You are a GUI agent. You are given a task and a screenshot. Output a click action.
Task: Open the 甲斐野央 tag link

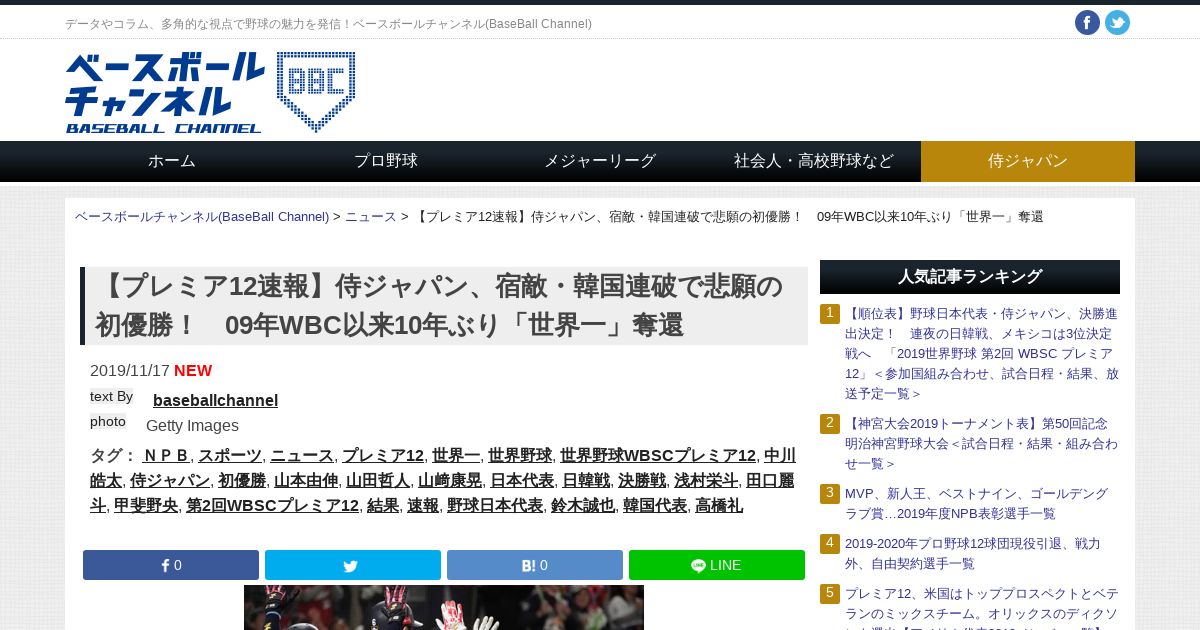point(146,505)
